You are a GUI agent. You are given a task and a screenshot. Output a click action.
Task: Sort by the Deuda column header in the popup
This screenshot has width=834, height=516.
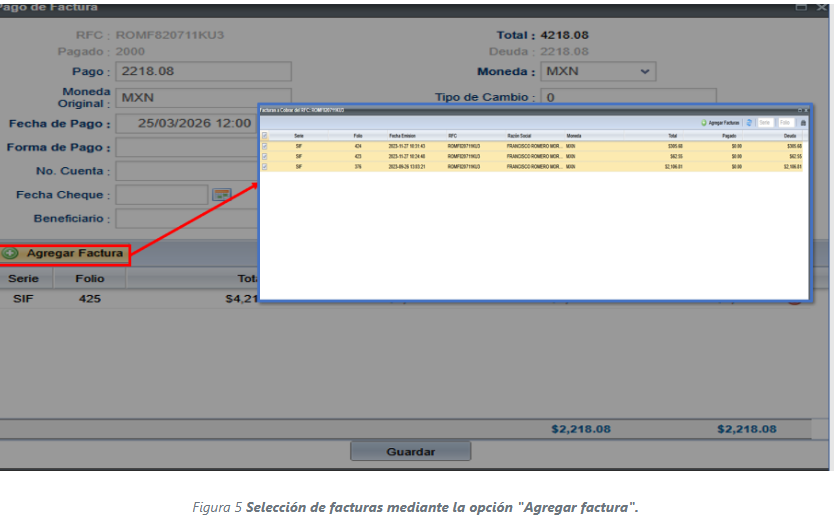tap(790, 135)
